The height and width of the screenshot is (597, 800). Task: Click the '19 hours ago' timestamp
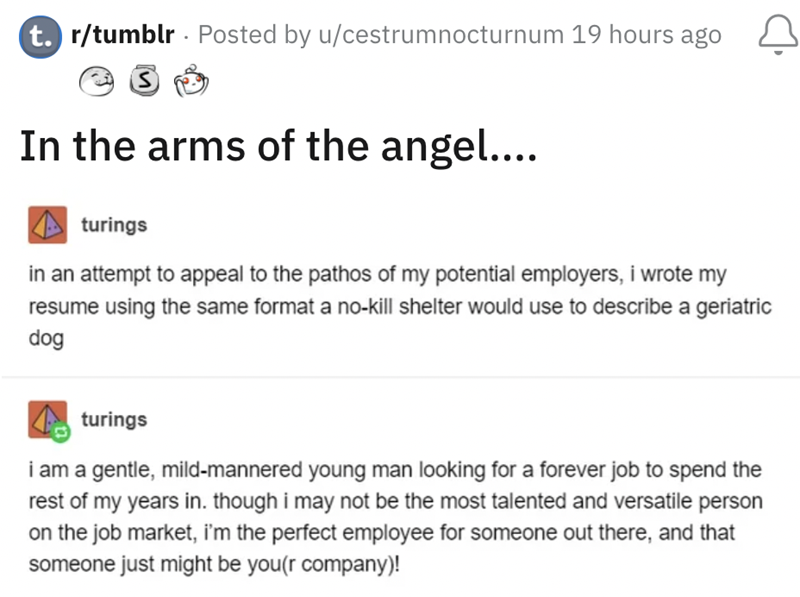[647, 35]
